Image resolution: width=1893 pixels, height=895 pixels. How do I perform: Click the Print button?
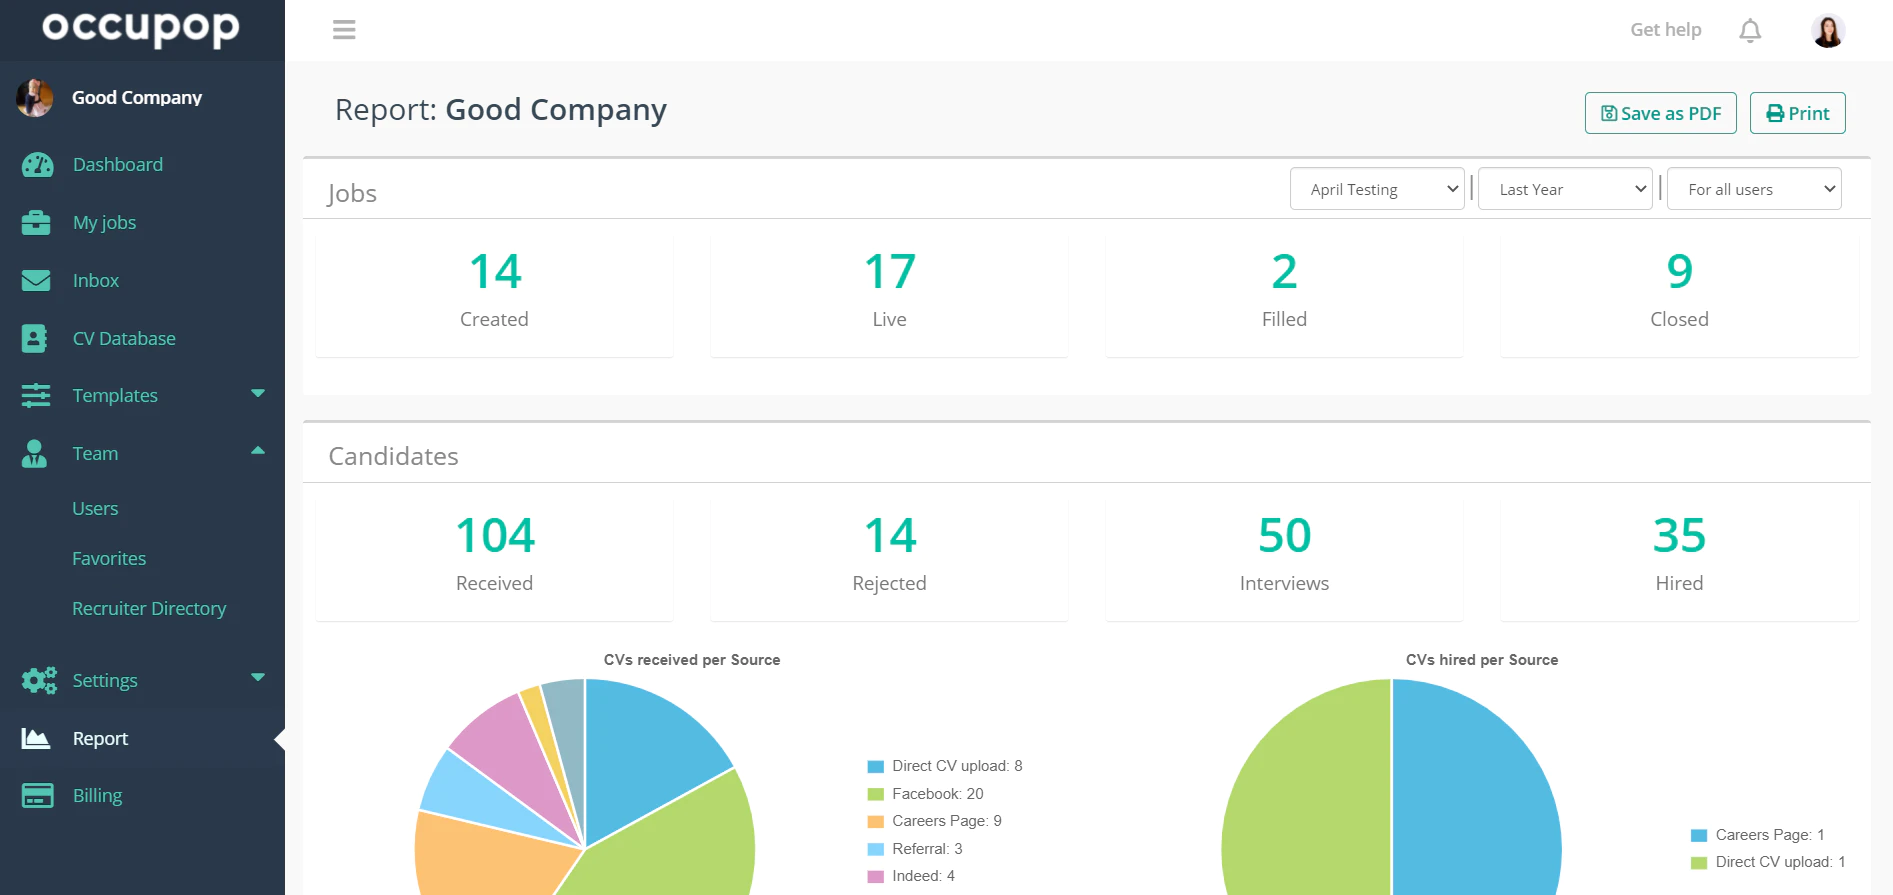pyautogui.click(x=1798, y=113)
